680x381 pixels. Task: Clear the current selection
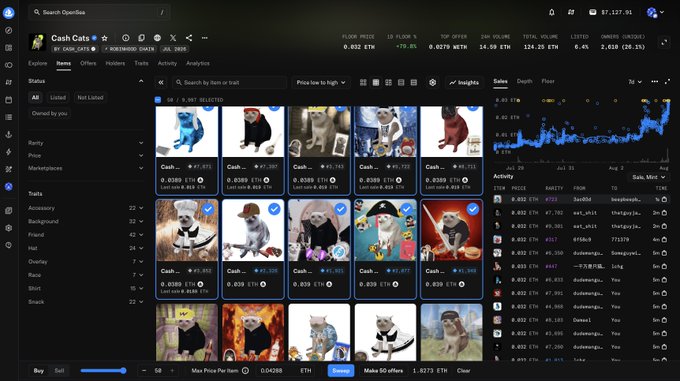click(463, 371)
